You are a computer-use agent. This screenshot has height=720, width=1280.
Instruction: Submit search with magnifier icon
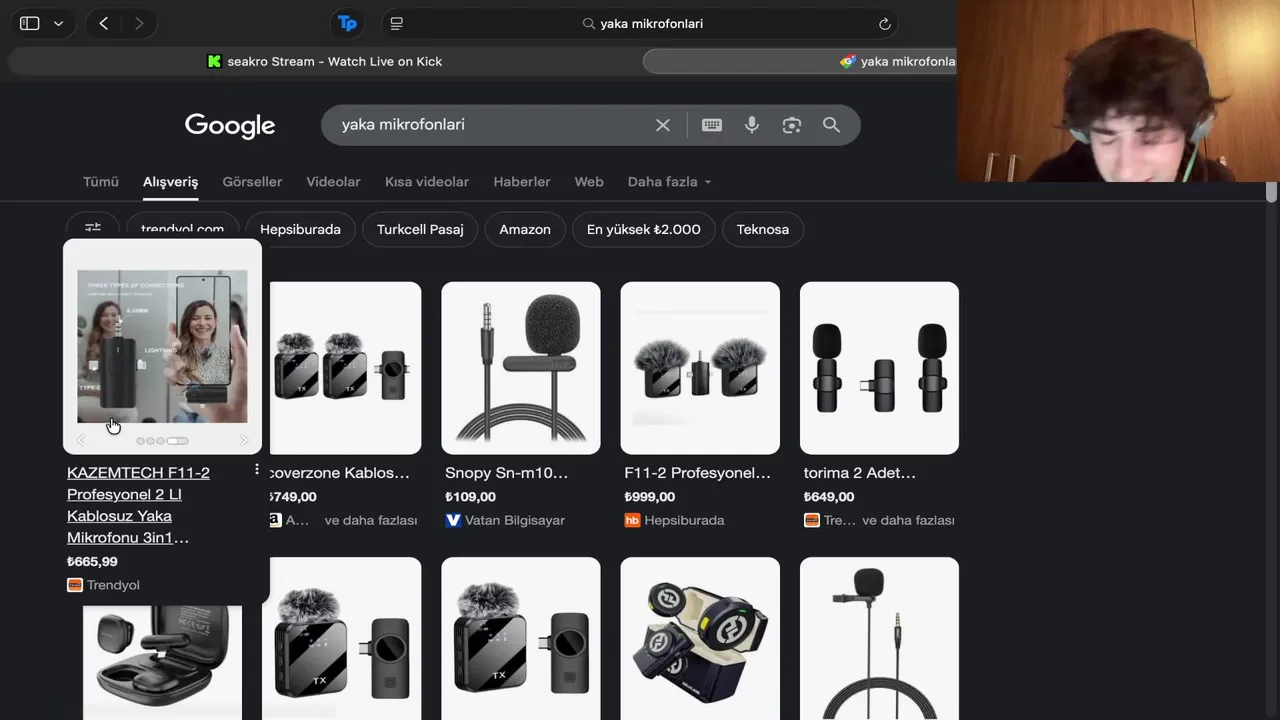click(x=831, y=125)
